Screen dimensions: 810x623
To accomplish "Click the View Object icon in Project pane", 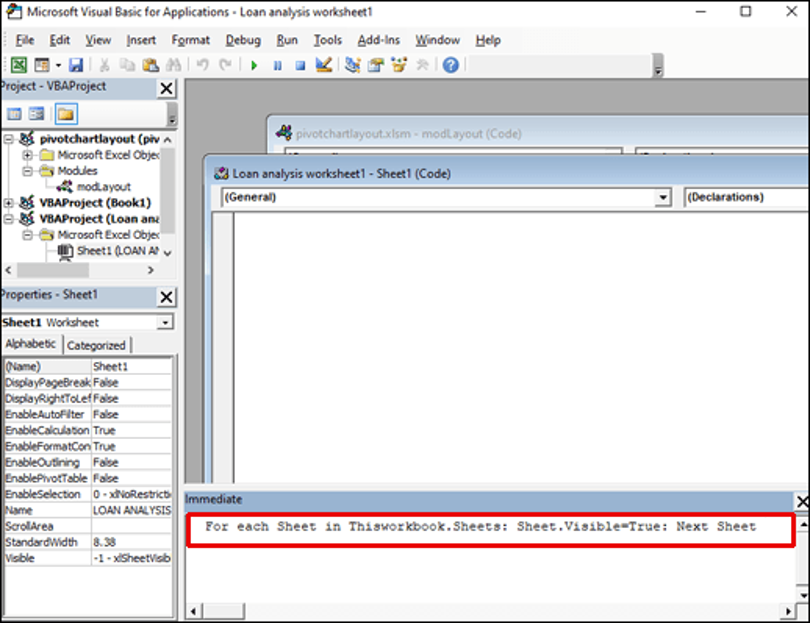I will click(37, 114).
